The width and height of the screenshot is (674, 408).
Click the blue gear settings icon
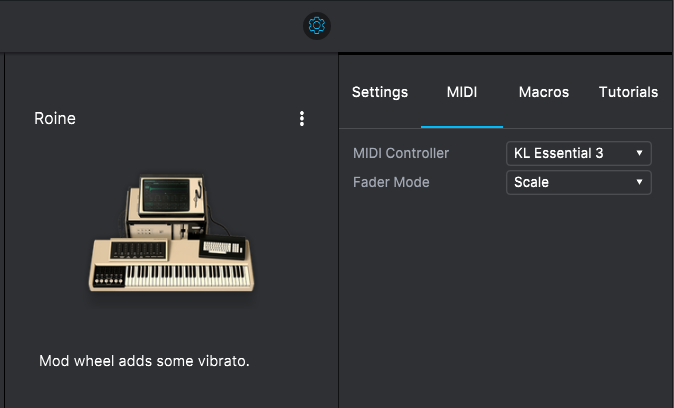click(x=317, y=26)
